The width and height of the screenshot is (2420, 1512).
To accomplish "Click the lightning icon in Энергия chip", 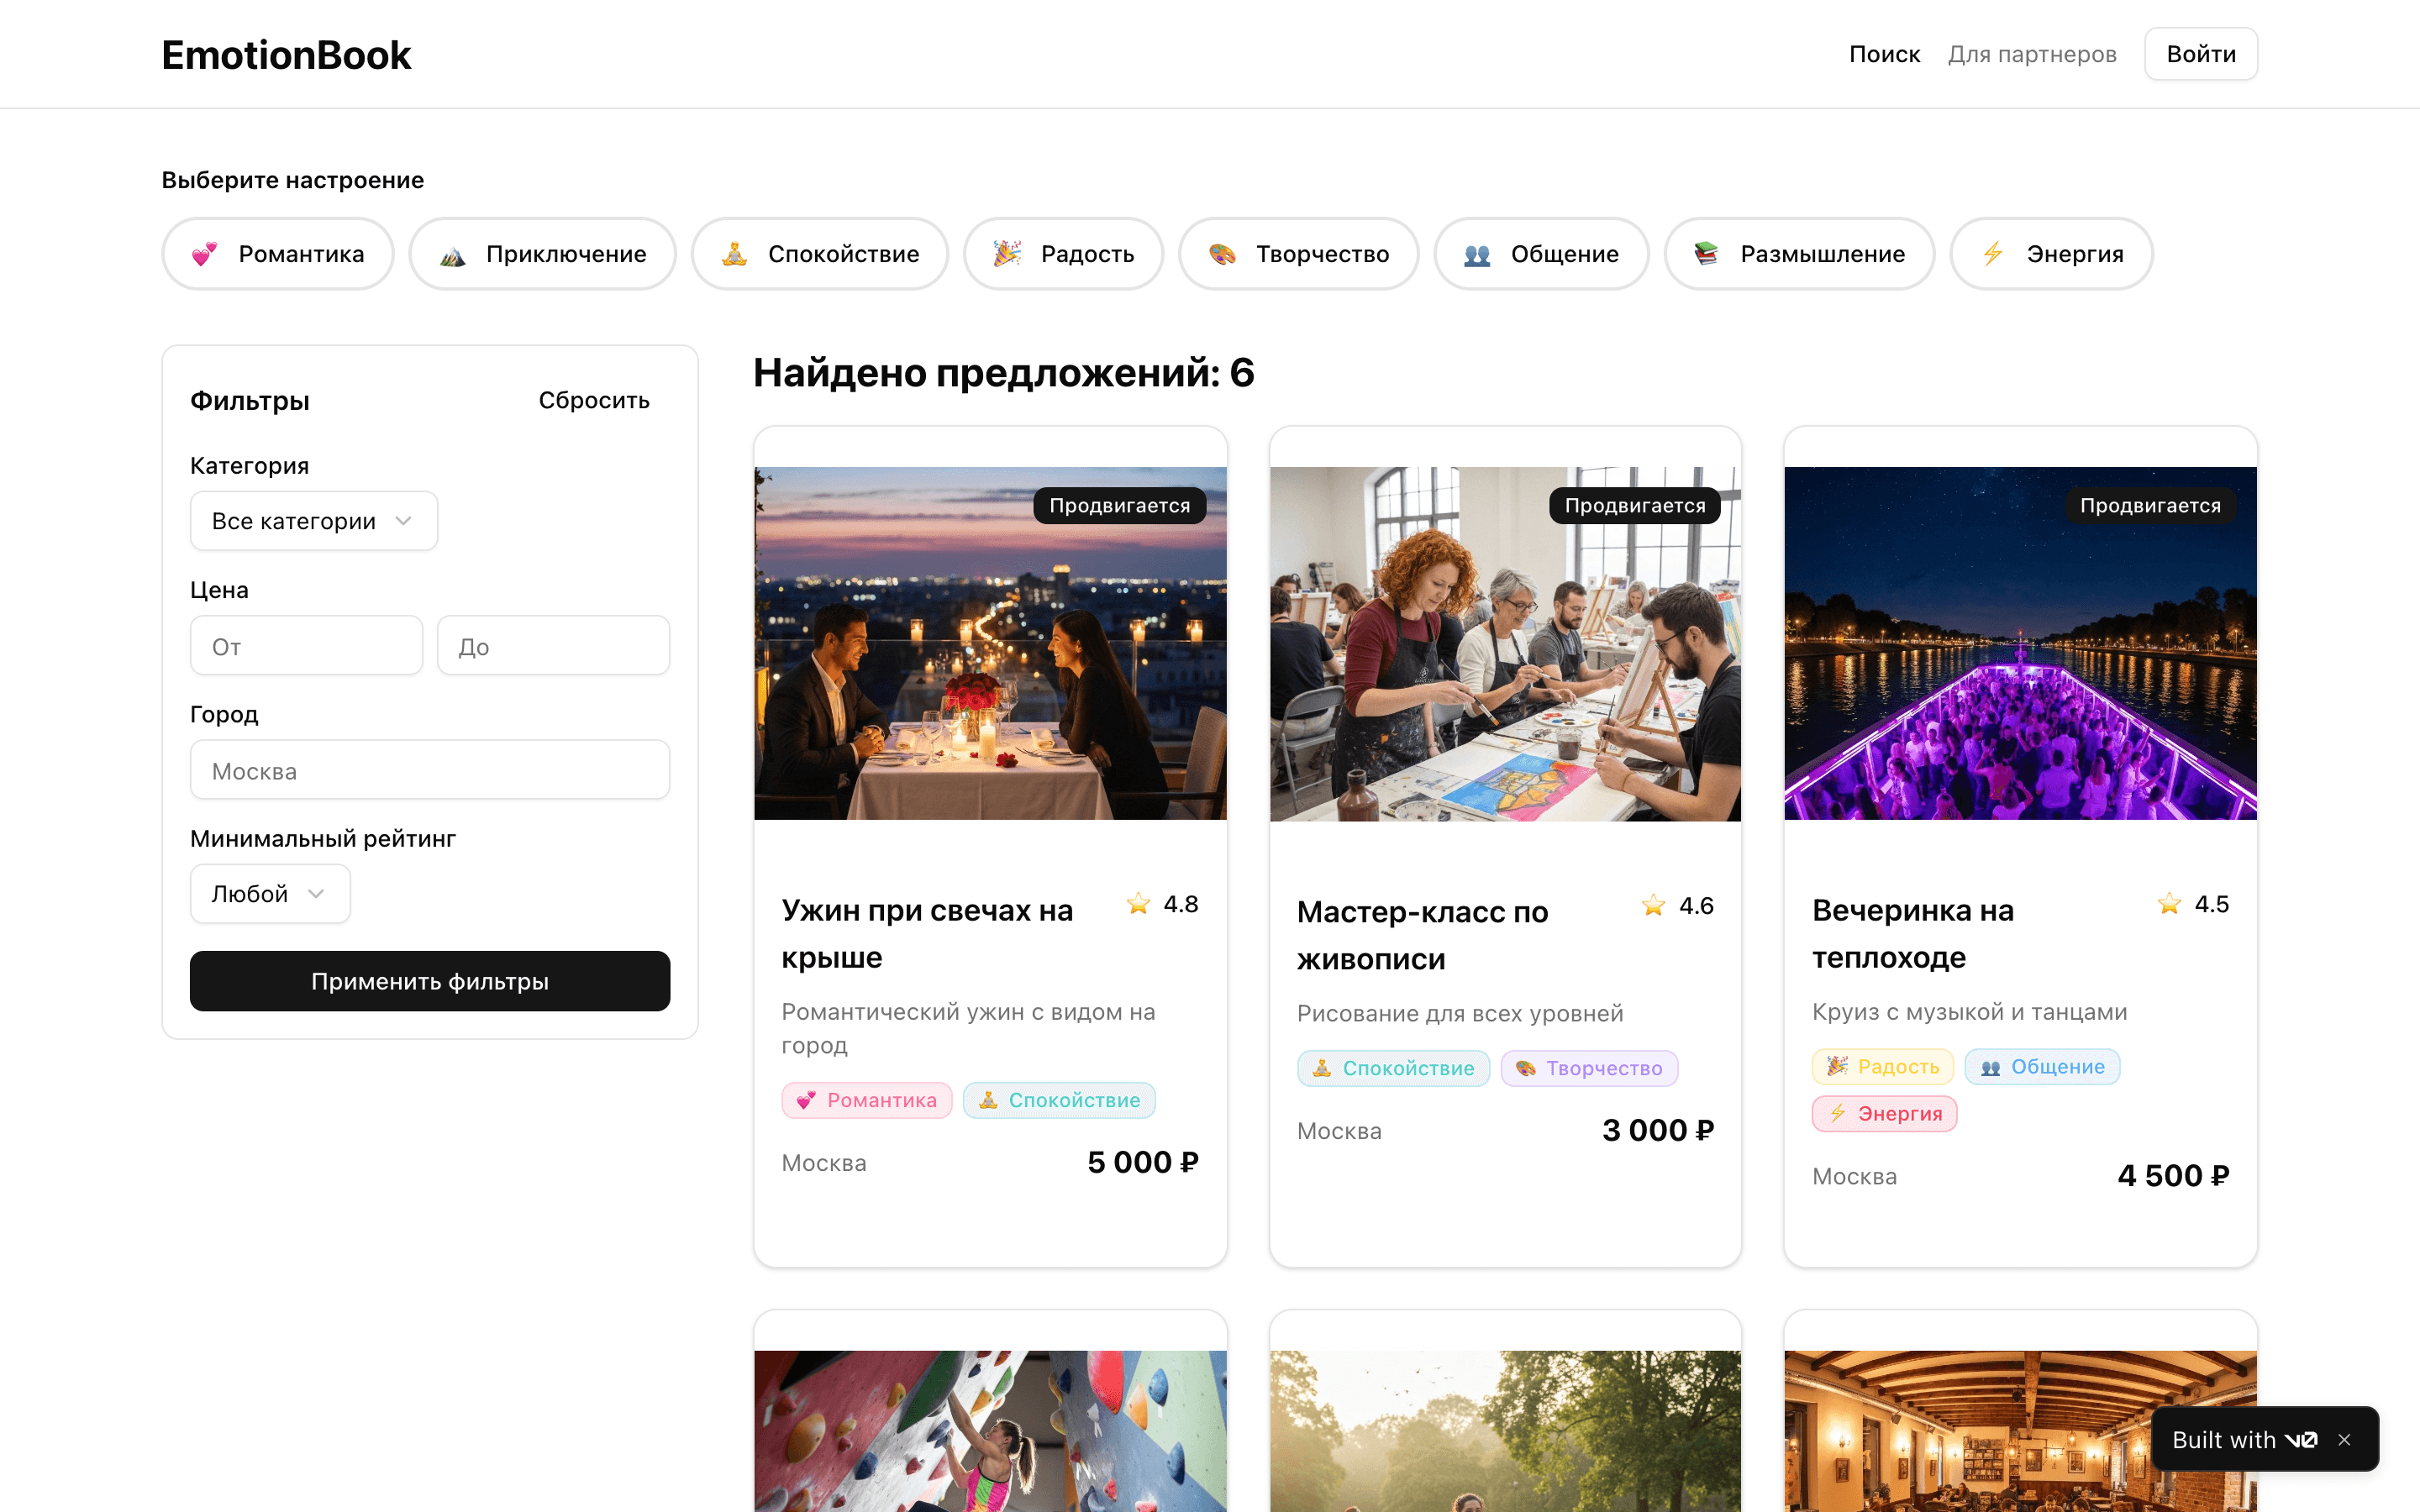I will coord(1992,254).
